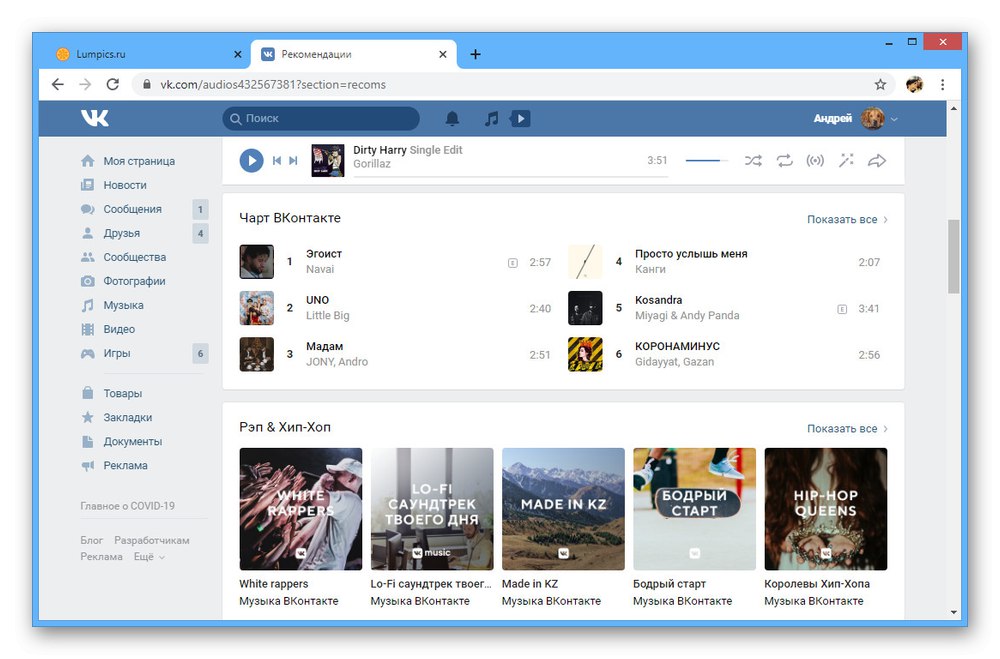Play the Dirty Harry track
1000x659 pixels.
click(x=251, y=161)
